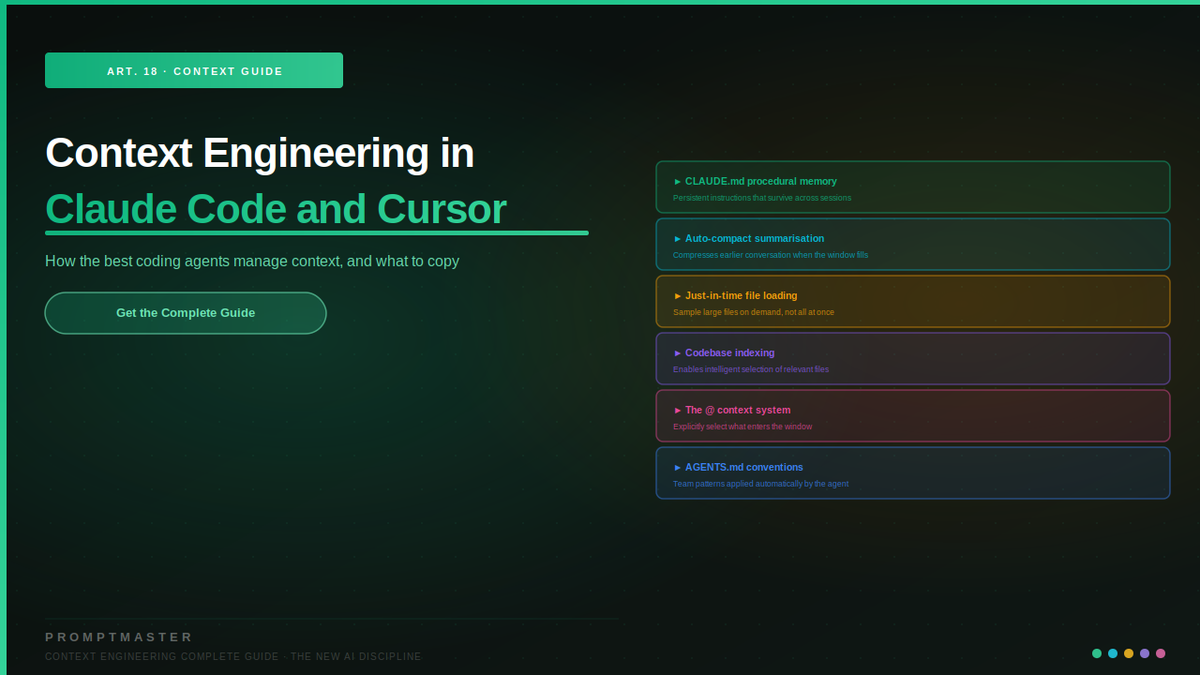Click the PROMPTMASTER brand text

tap(119, 637)
